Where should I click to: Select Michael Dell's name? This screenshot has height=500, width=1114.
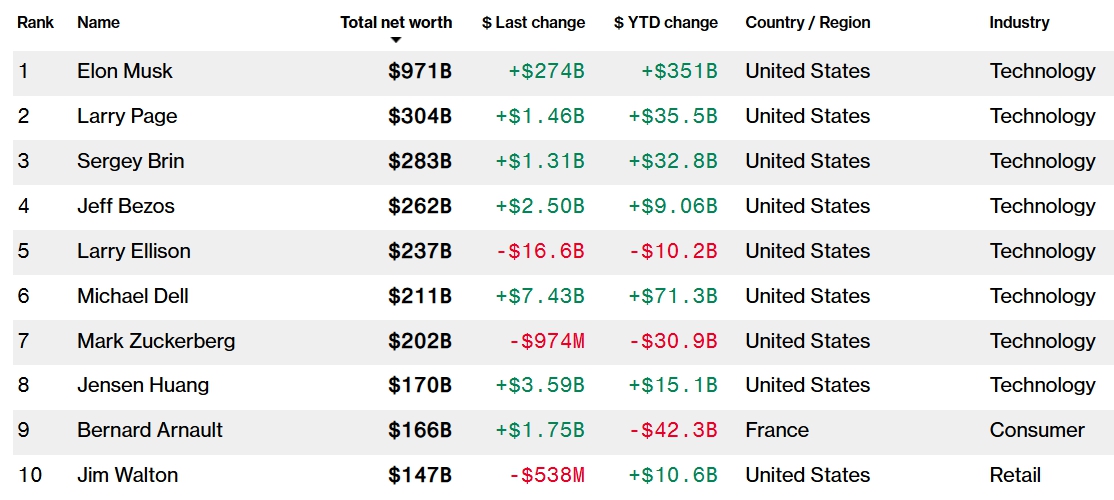133,295
